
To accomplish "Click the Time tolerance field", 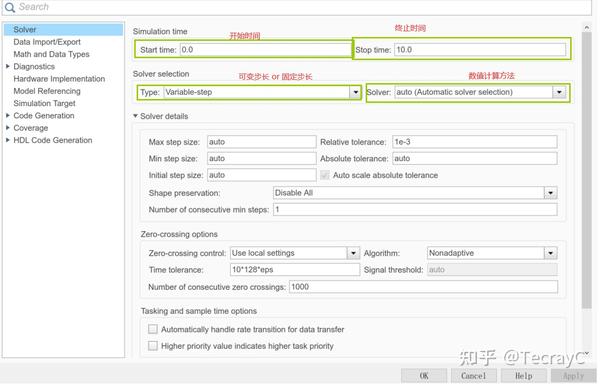I will click(x=295, y=270).
